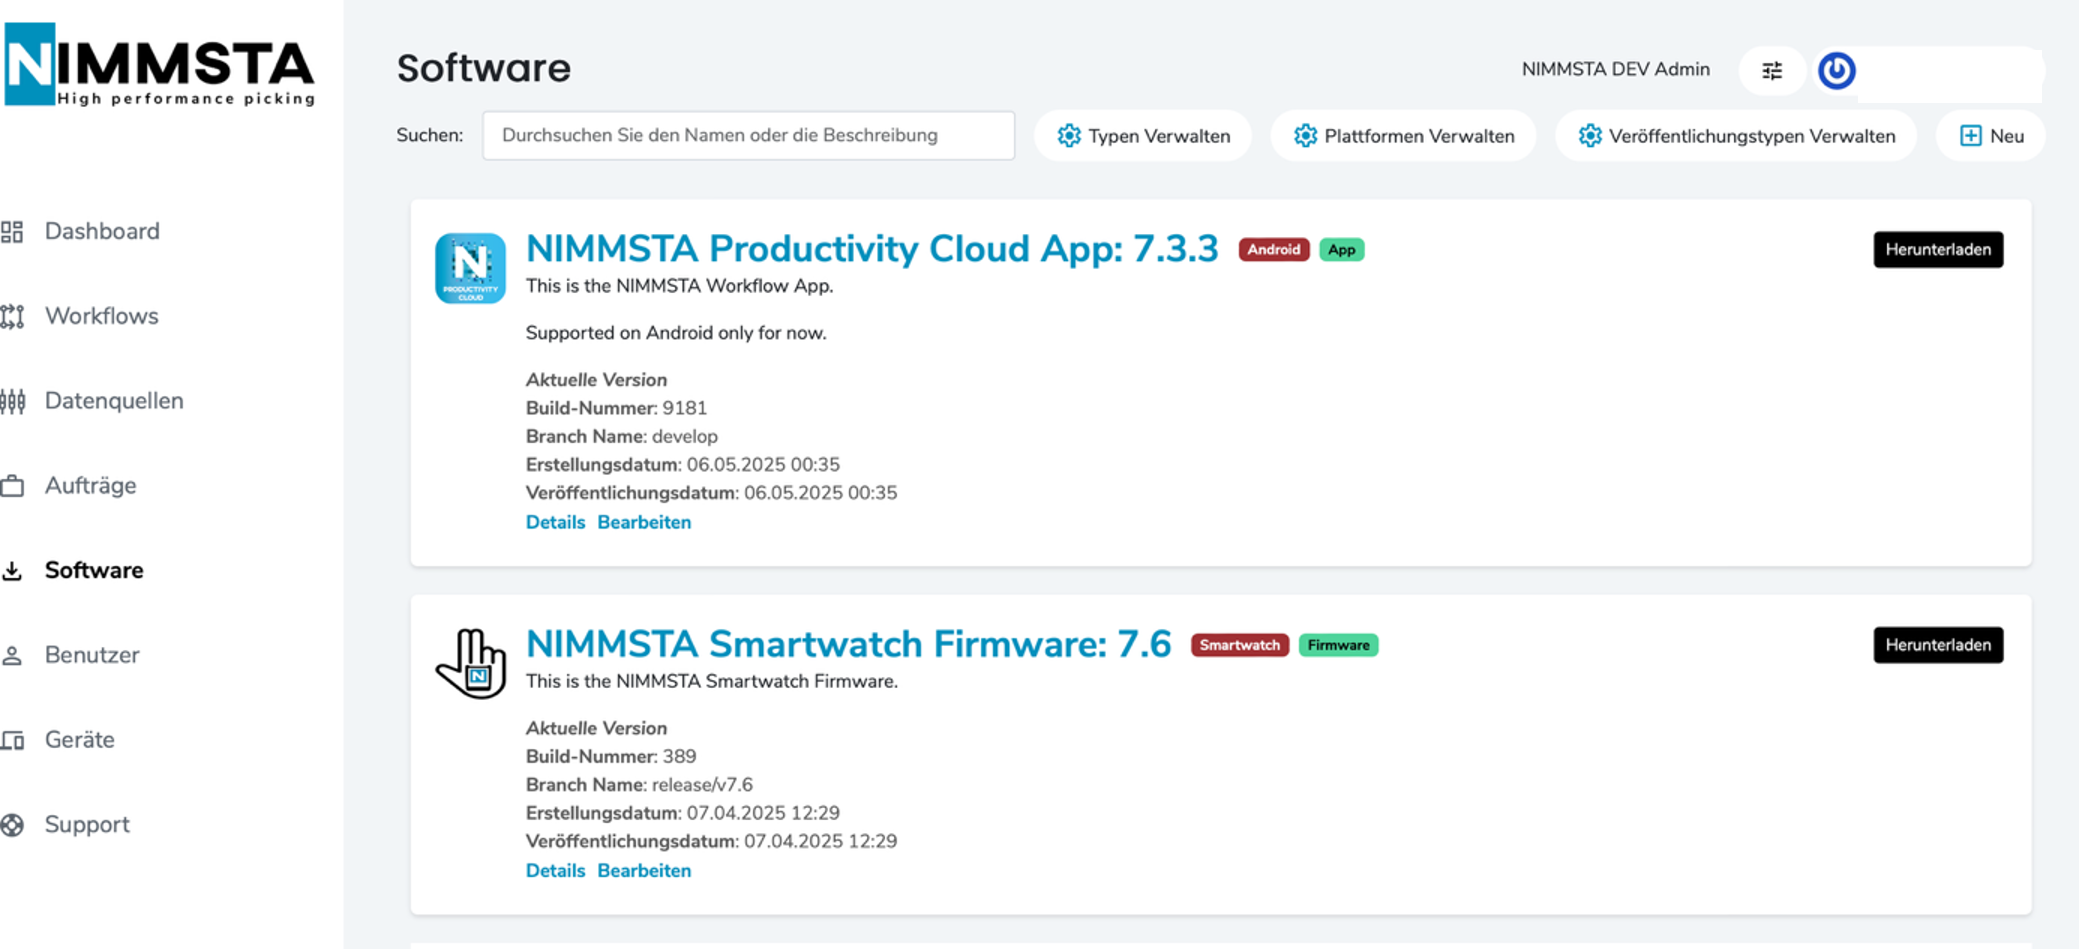Click Veröffentlichungsdatum 06.05.2025 00:35 text
Viewport: 2079px width, 949px height.
click(x=711, y=493)
